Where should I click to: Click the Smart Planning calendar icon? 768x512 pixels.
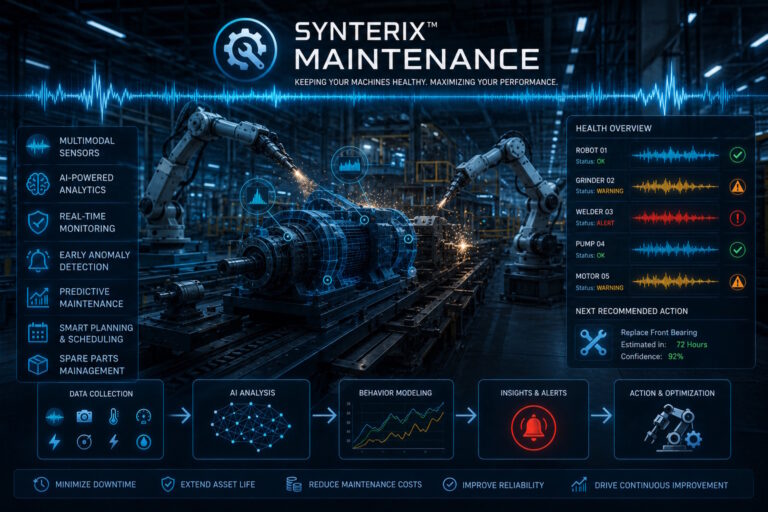(x=38, y=333)
